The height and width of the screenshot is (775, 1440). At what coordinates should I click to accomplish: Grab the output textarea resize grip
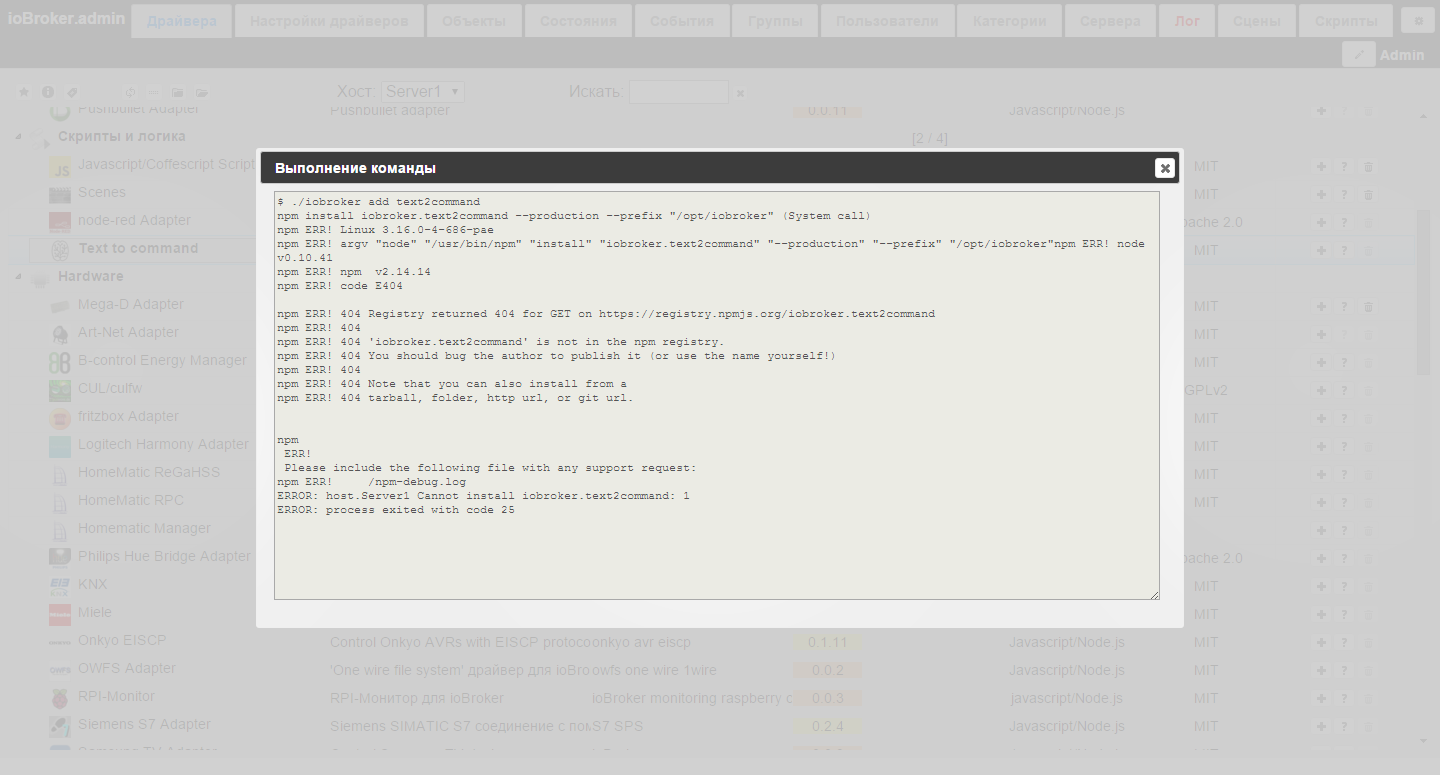1154,594
